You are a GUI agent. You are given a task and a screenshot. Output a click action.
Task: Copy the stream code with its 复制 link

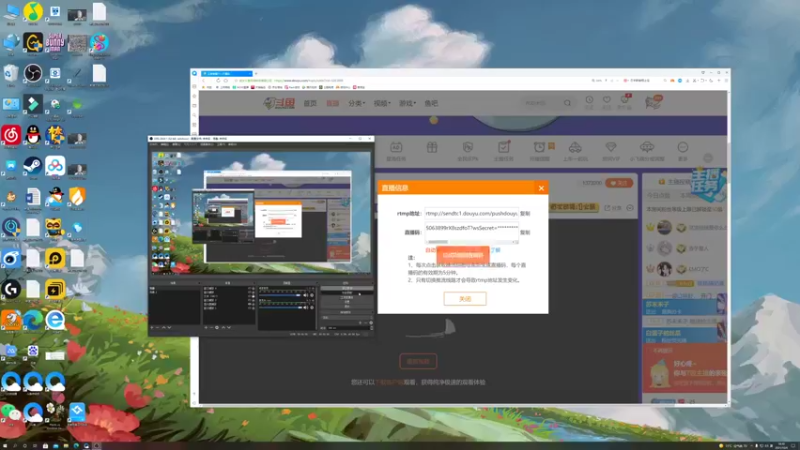point(525,232)
